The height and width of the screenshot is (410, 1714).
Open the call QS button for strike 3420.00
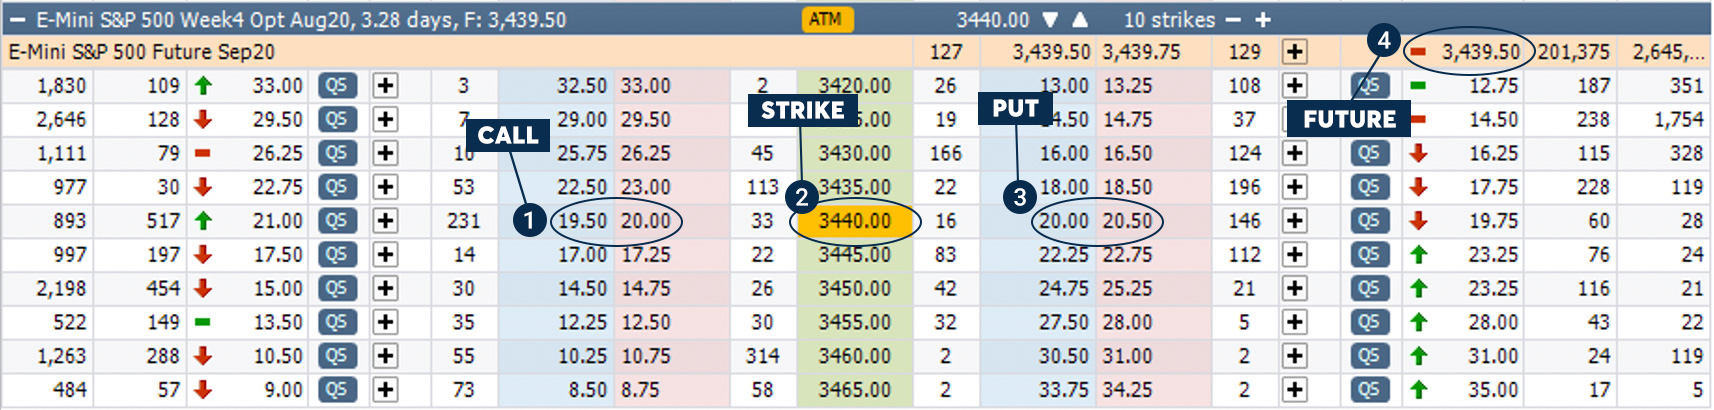point(337,86)
